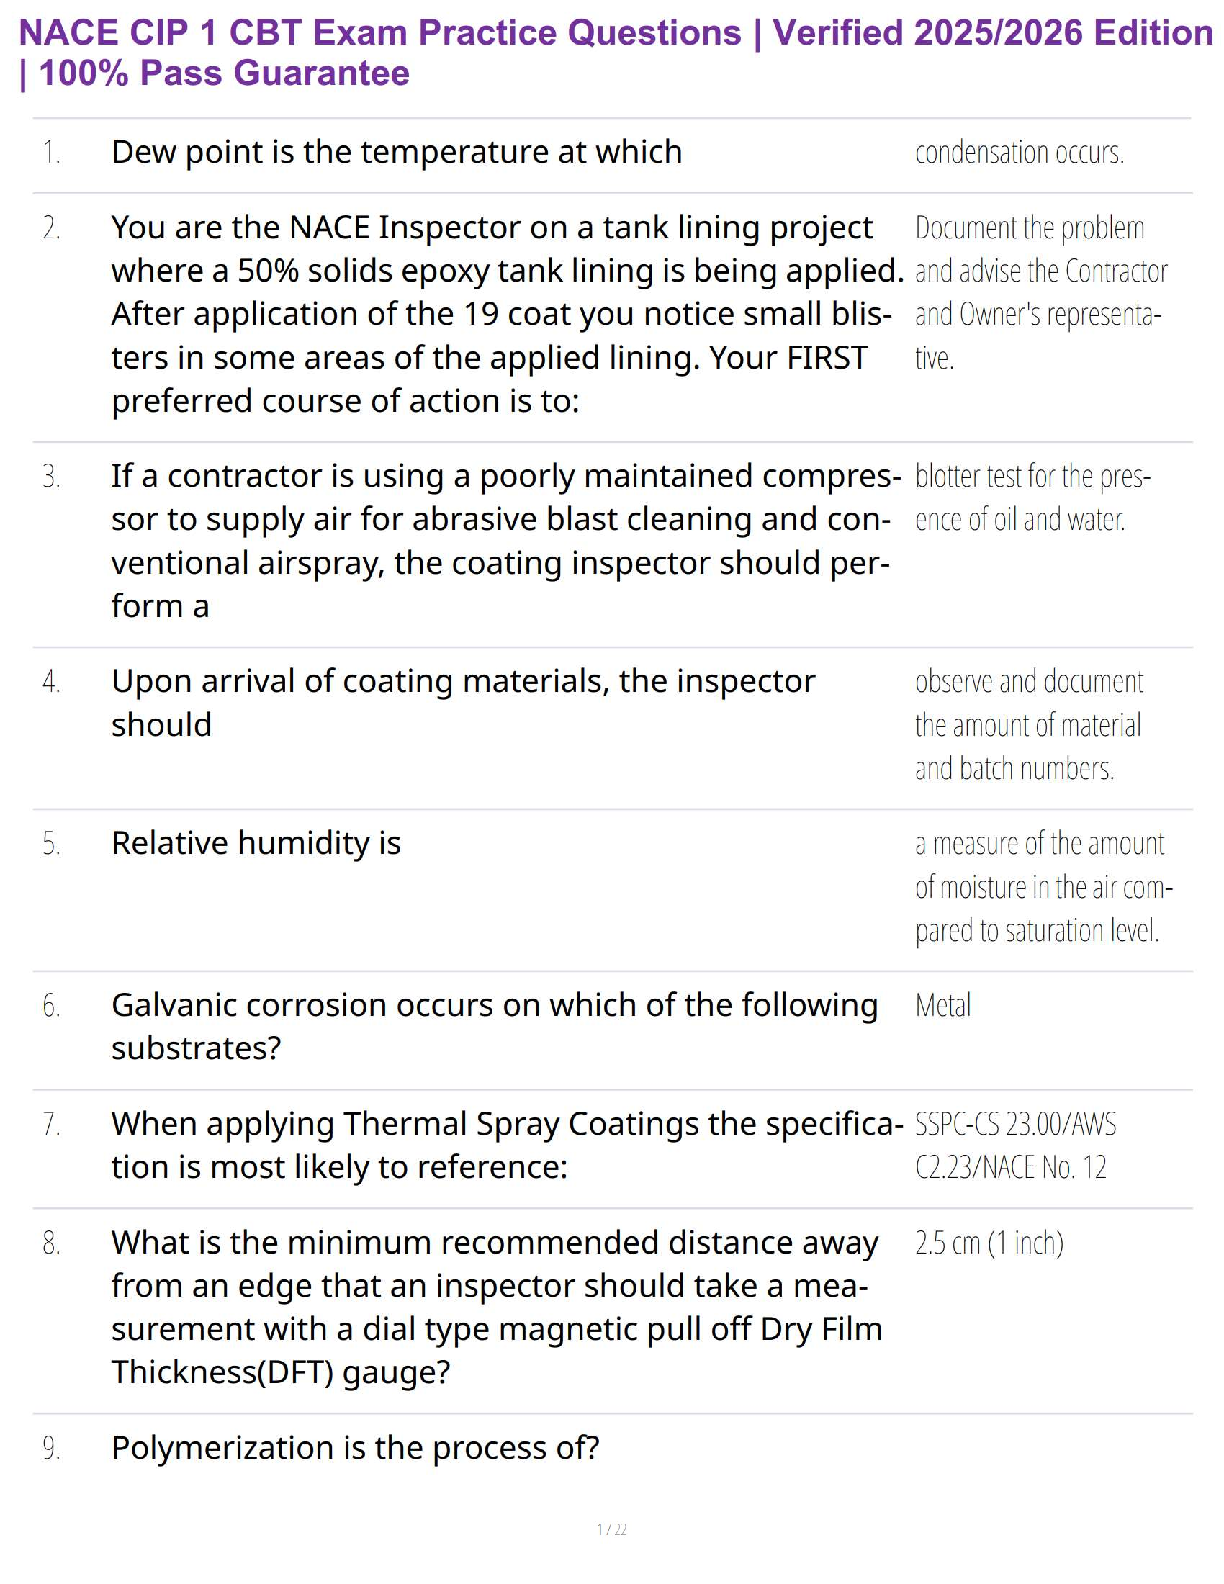Click the "Relative humidity is" question

point(256,843)
